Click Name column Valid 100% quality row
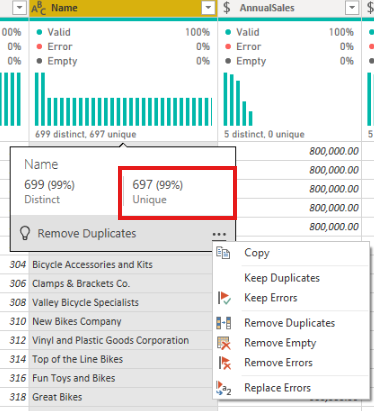374x411 pixels. 123,32
